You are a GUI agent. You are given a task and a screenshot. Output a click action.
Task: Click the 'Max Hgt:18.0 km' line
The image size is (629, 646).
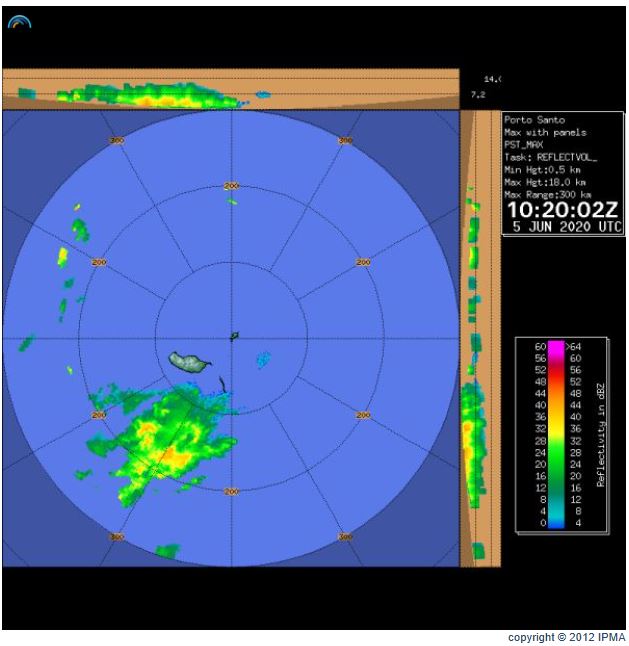545,182
